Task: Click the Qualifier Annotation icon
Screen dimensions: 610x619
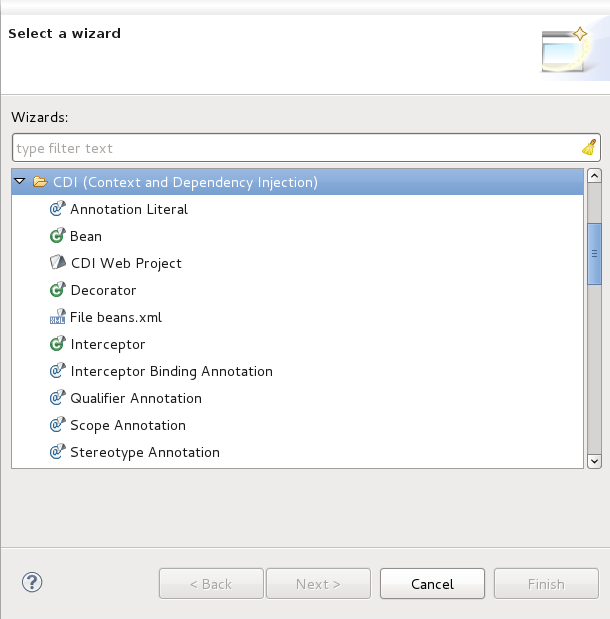Action: coord(58,398)
